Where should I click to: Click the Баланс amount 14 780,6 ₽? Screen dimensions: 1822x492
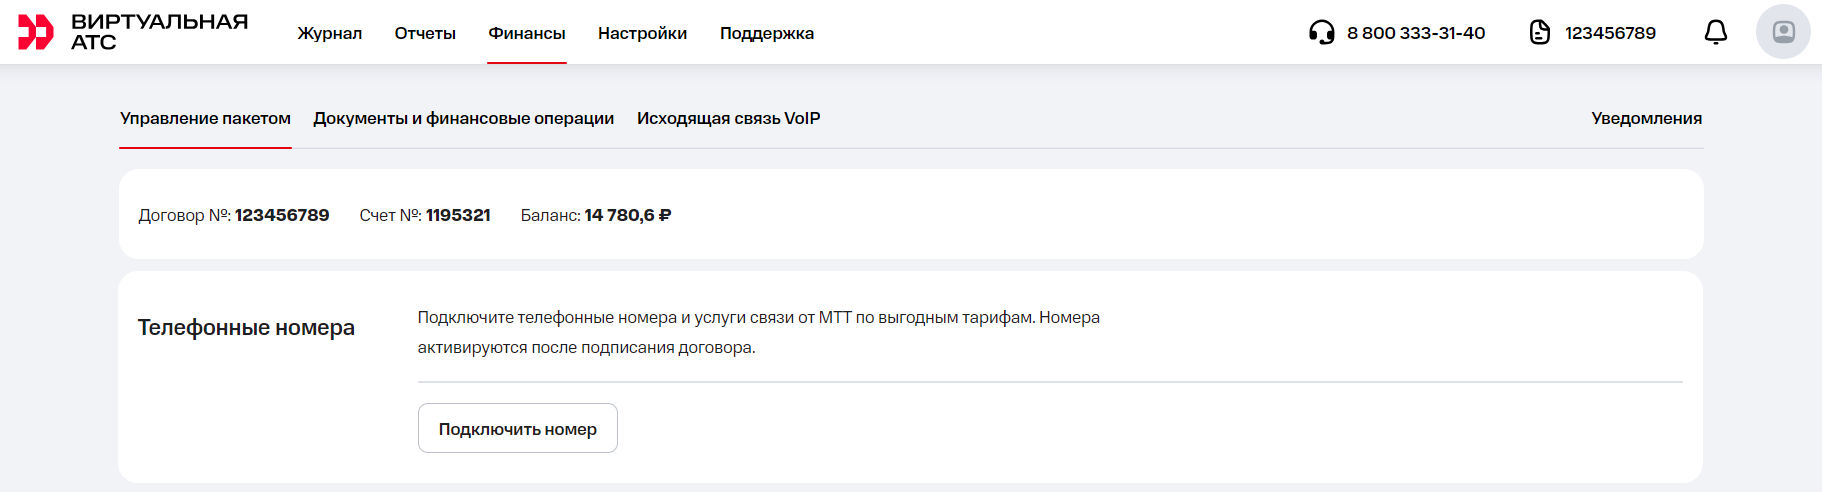(x=627, y=215)
